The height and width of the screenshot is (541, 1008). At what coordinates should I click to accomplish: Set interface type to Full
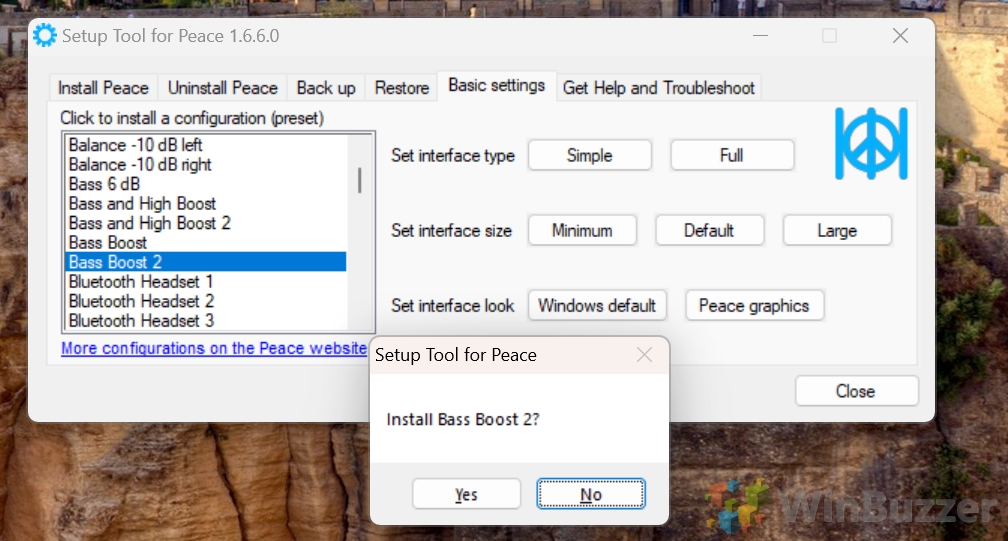coord(731,155)
